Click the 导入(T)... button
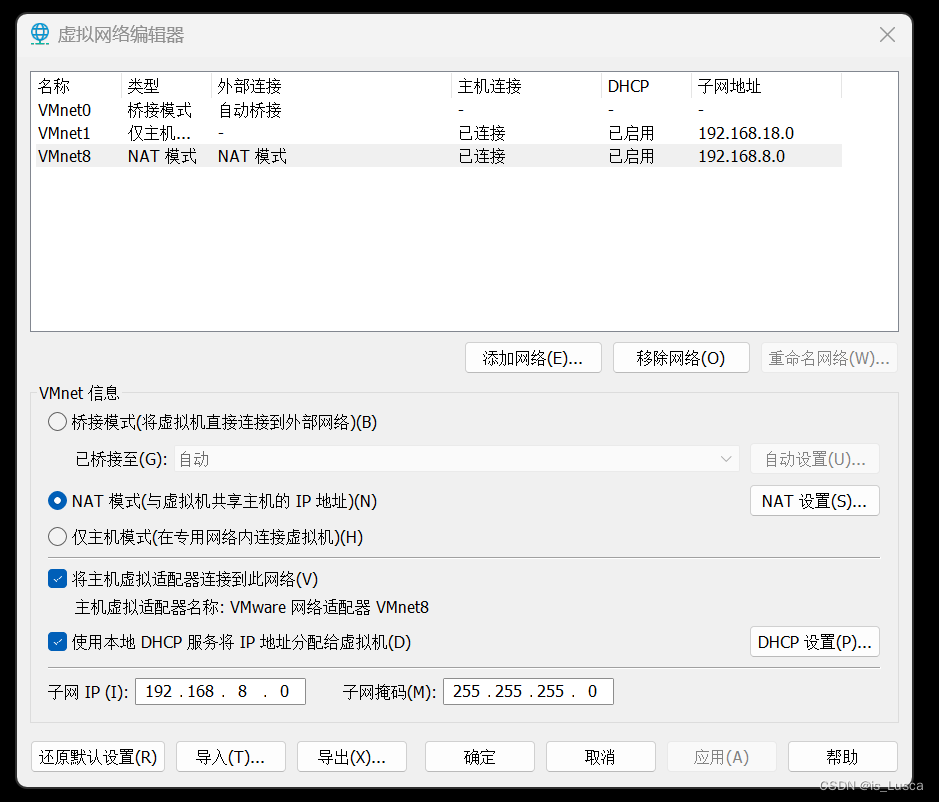Screen dimensions: 939x802 231,757
